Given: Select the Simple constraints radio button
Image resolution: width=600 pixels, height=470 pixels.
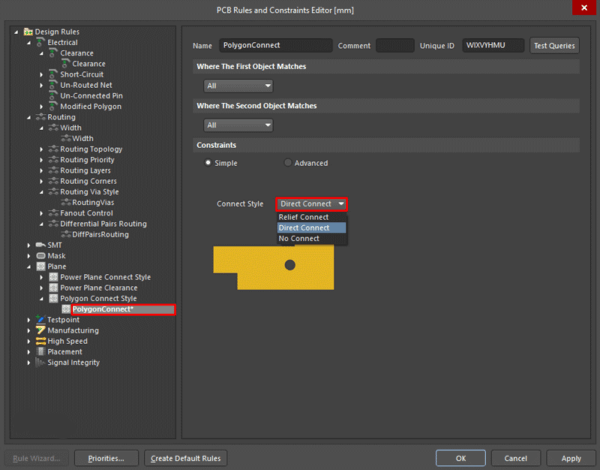Looking at the screenshot, I should [208, 163].
